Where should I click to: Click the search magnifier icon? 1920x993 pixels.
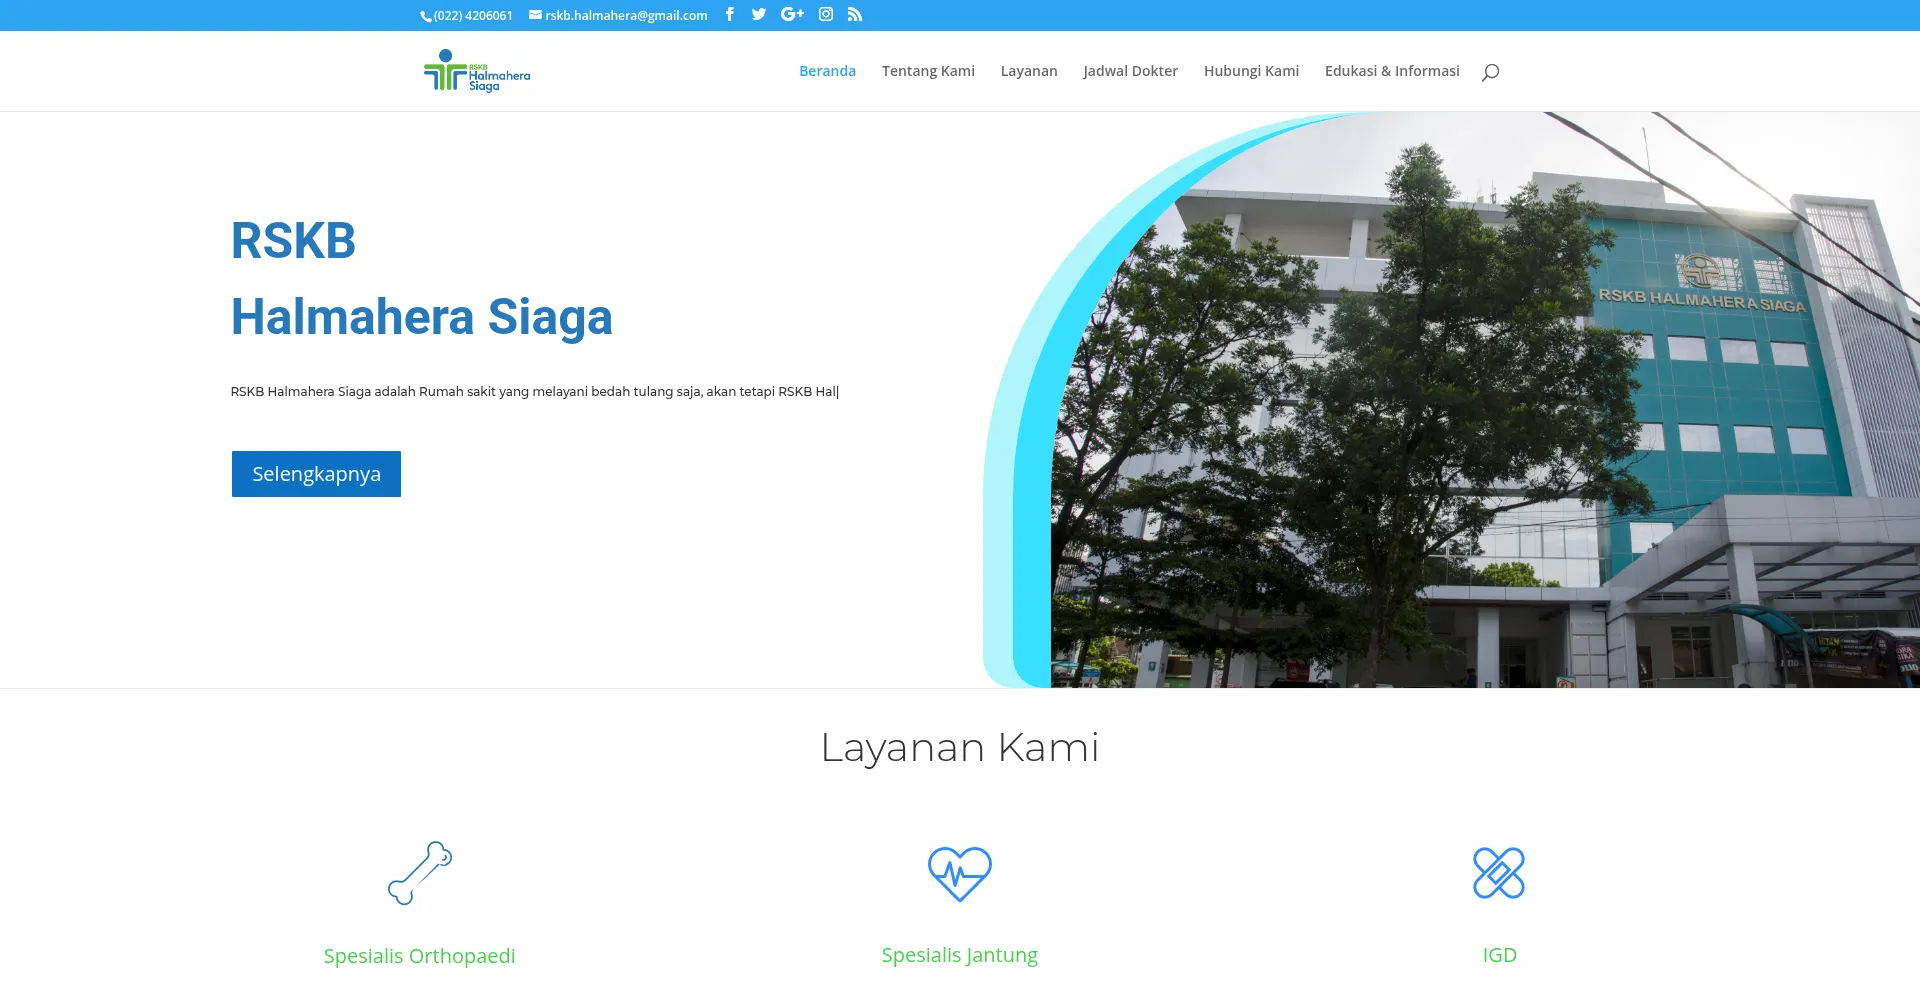1490,71
